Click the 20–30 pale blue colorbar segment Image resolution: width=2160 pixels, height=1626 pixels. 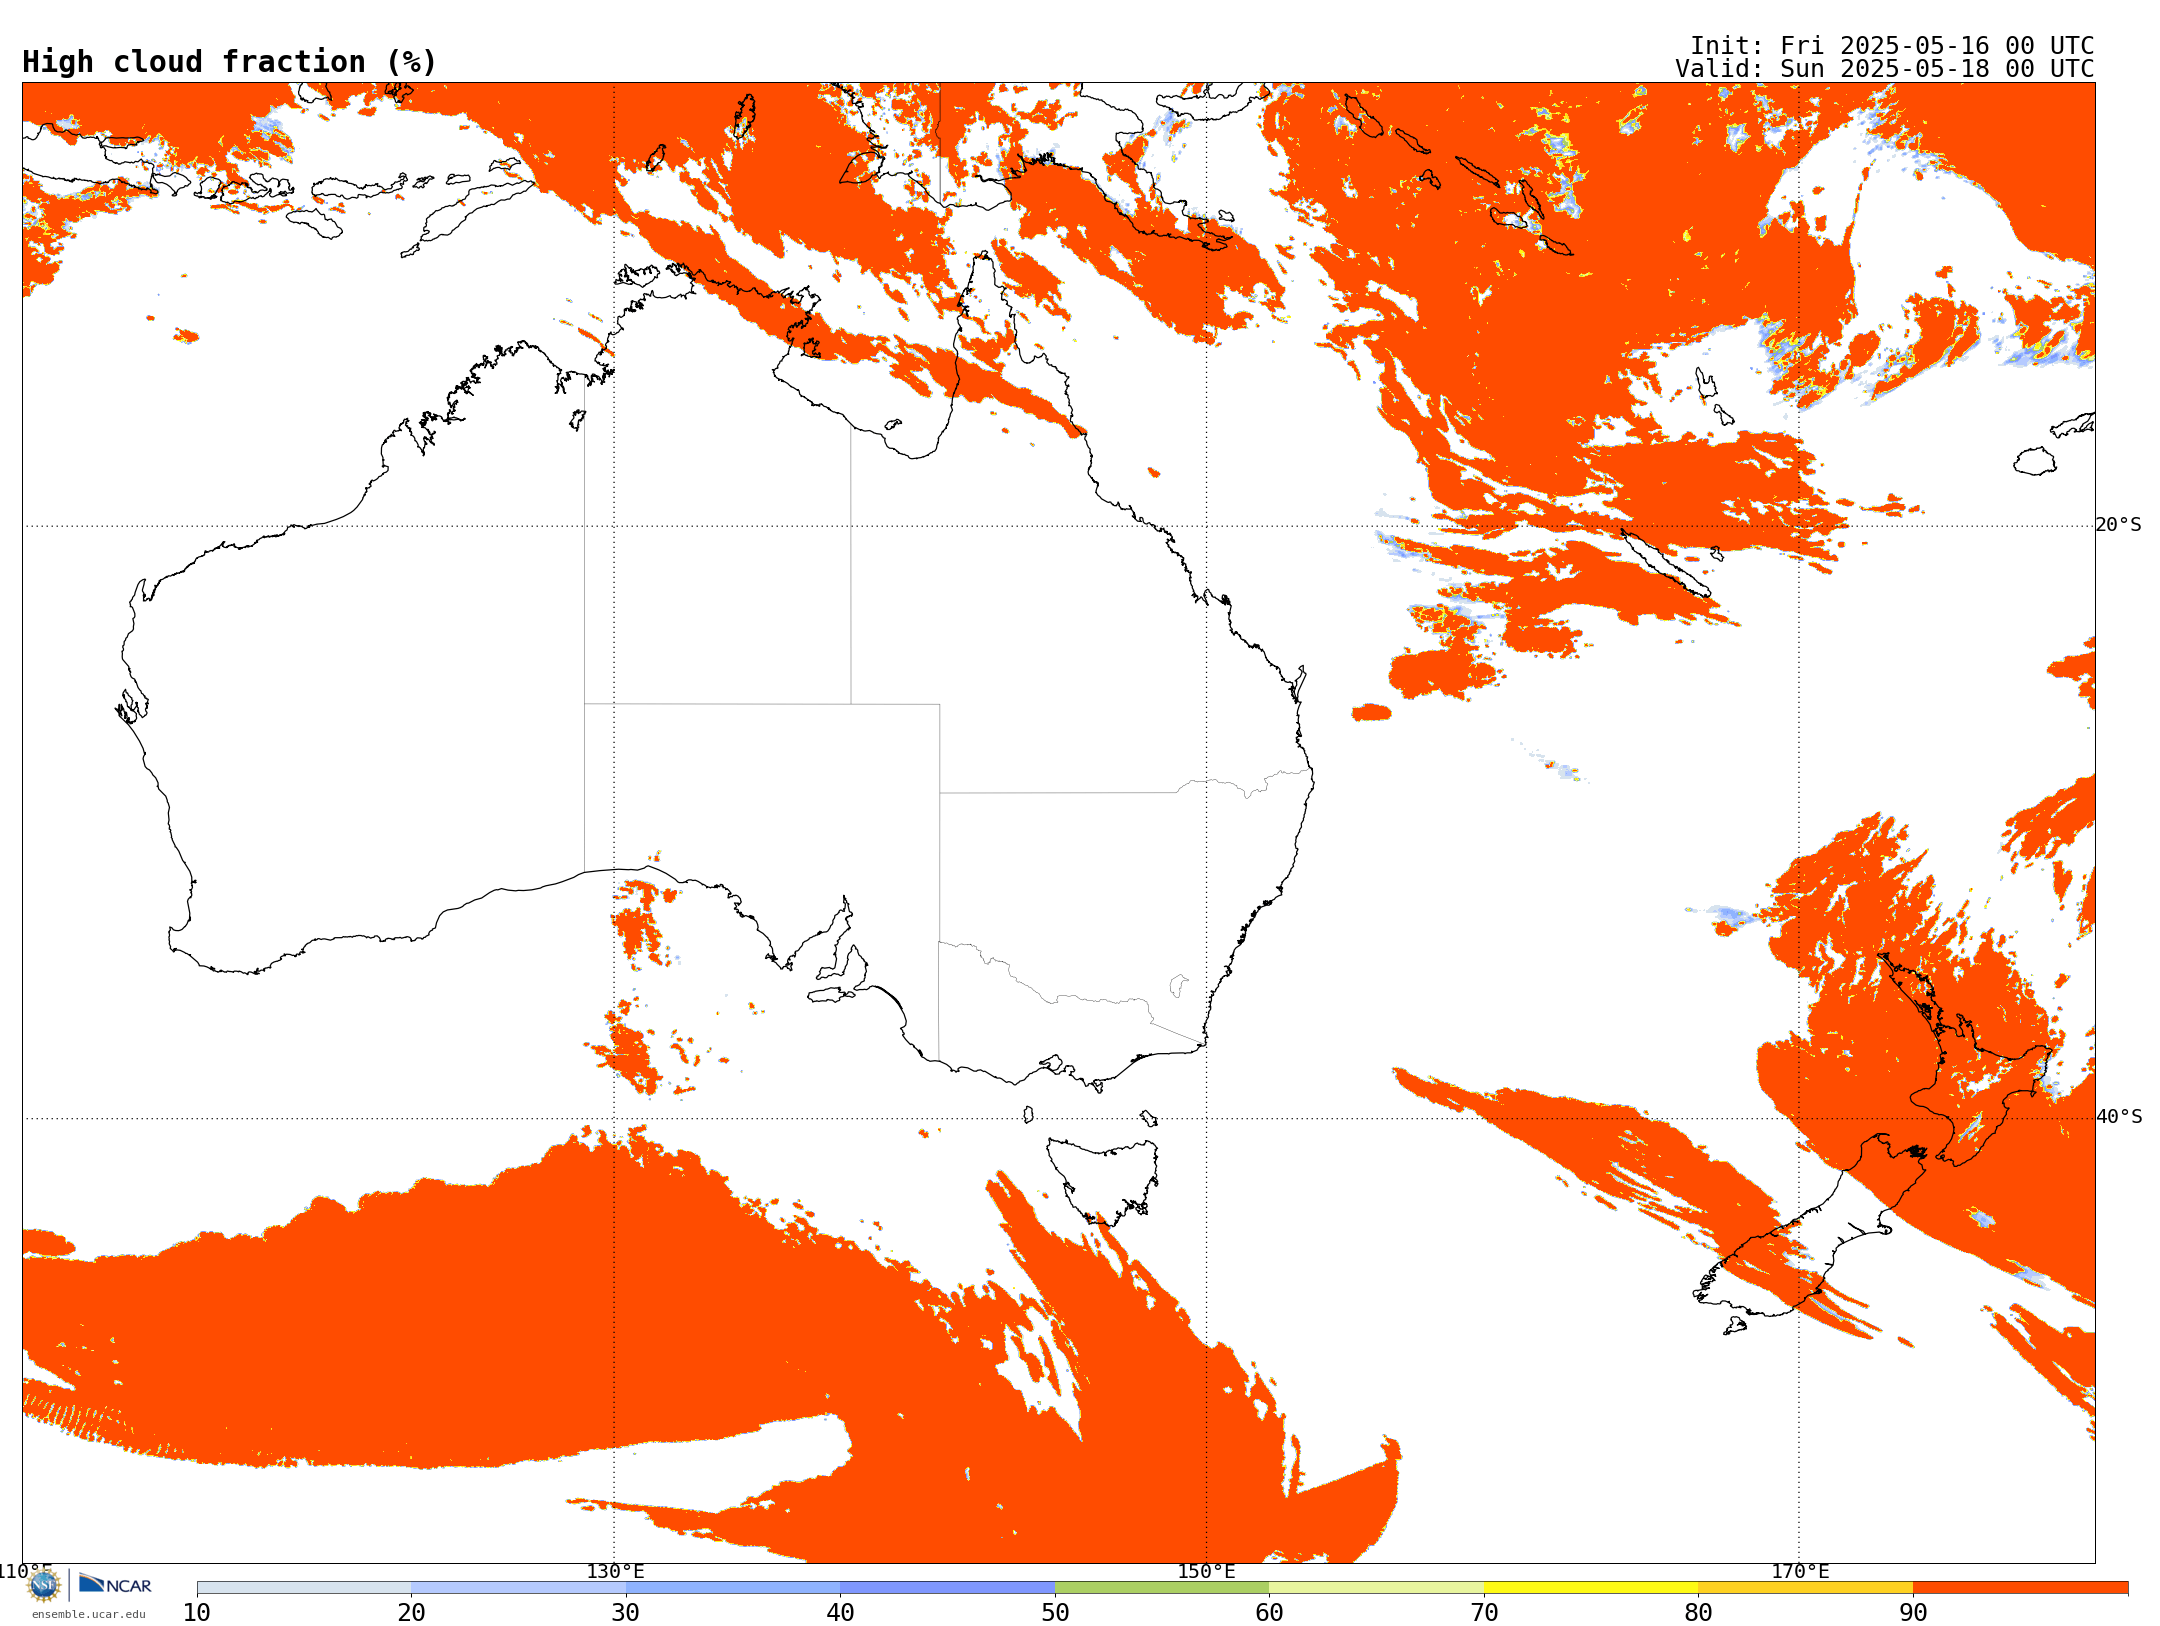(518, 1588)
